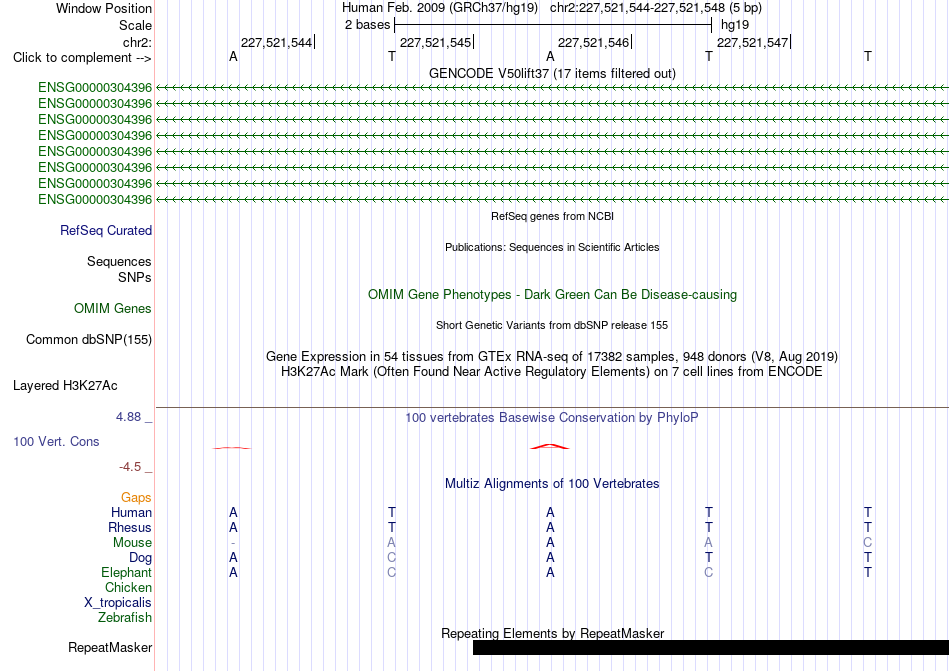Open 'RefSeq genes from NCBI' track title
The image size is (950, 671).
click(x=553, y=216)
